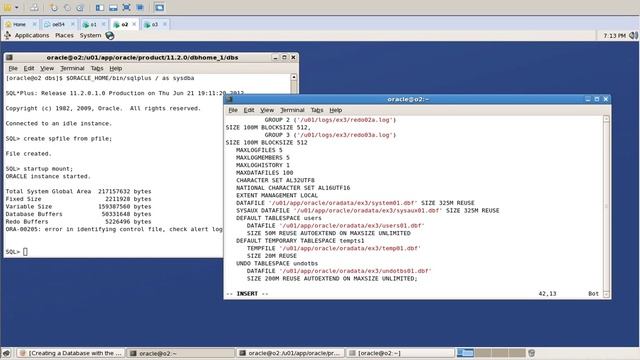640x360 pixels.
Task: Click the Send Ctrl+Alt+Del toolbar icon
Action: [35, 7]
